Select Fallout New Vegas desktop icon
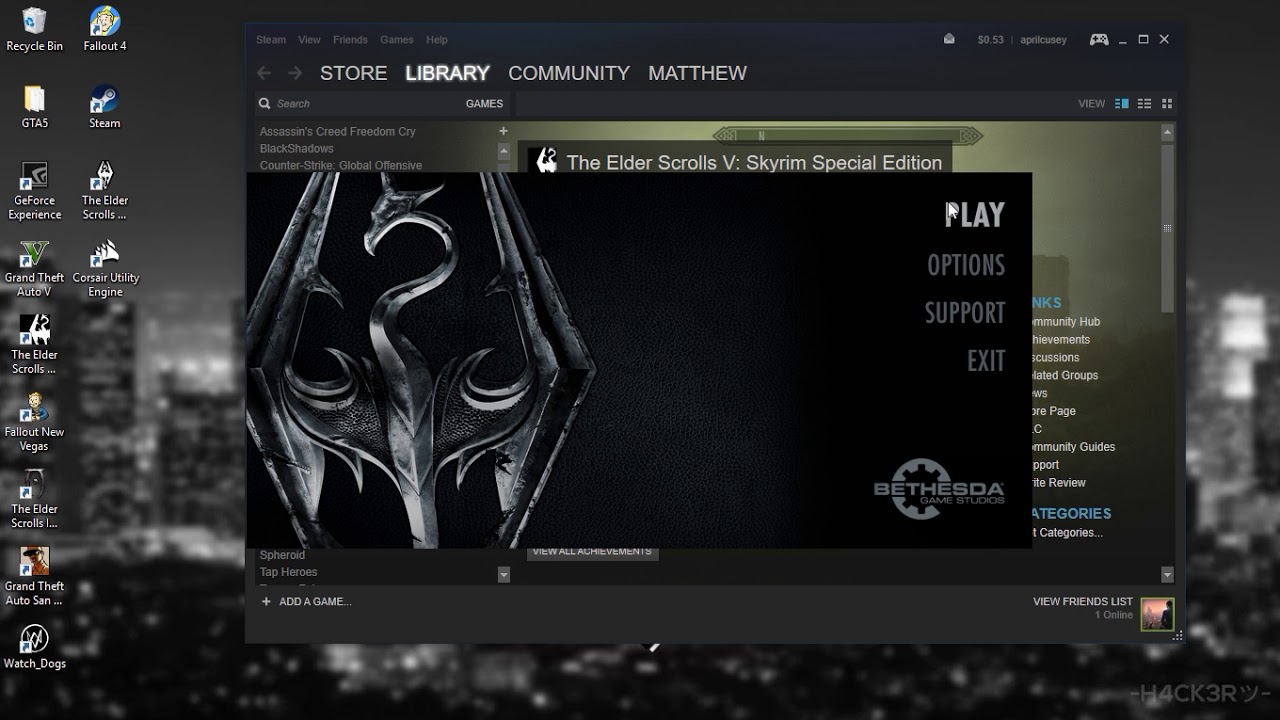This screenshot has height=720, width=1280. [x=34, y=422]
